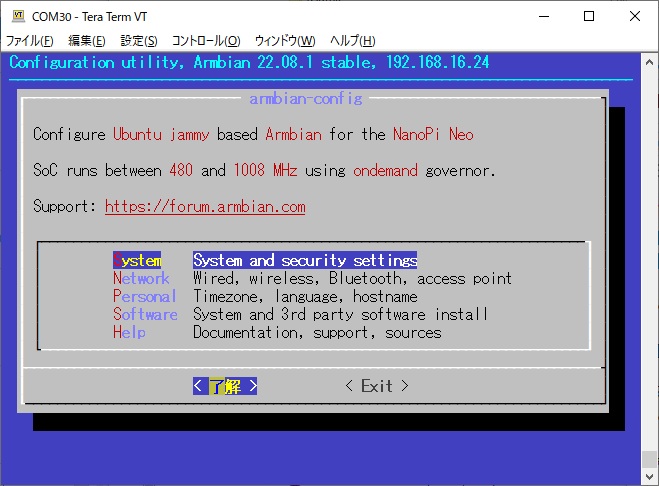Select the Software menu entry
Viewport: 659px width, 486px height.
tap(145, 314)
